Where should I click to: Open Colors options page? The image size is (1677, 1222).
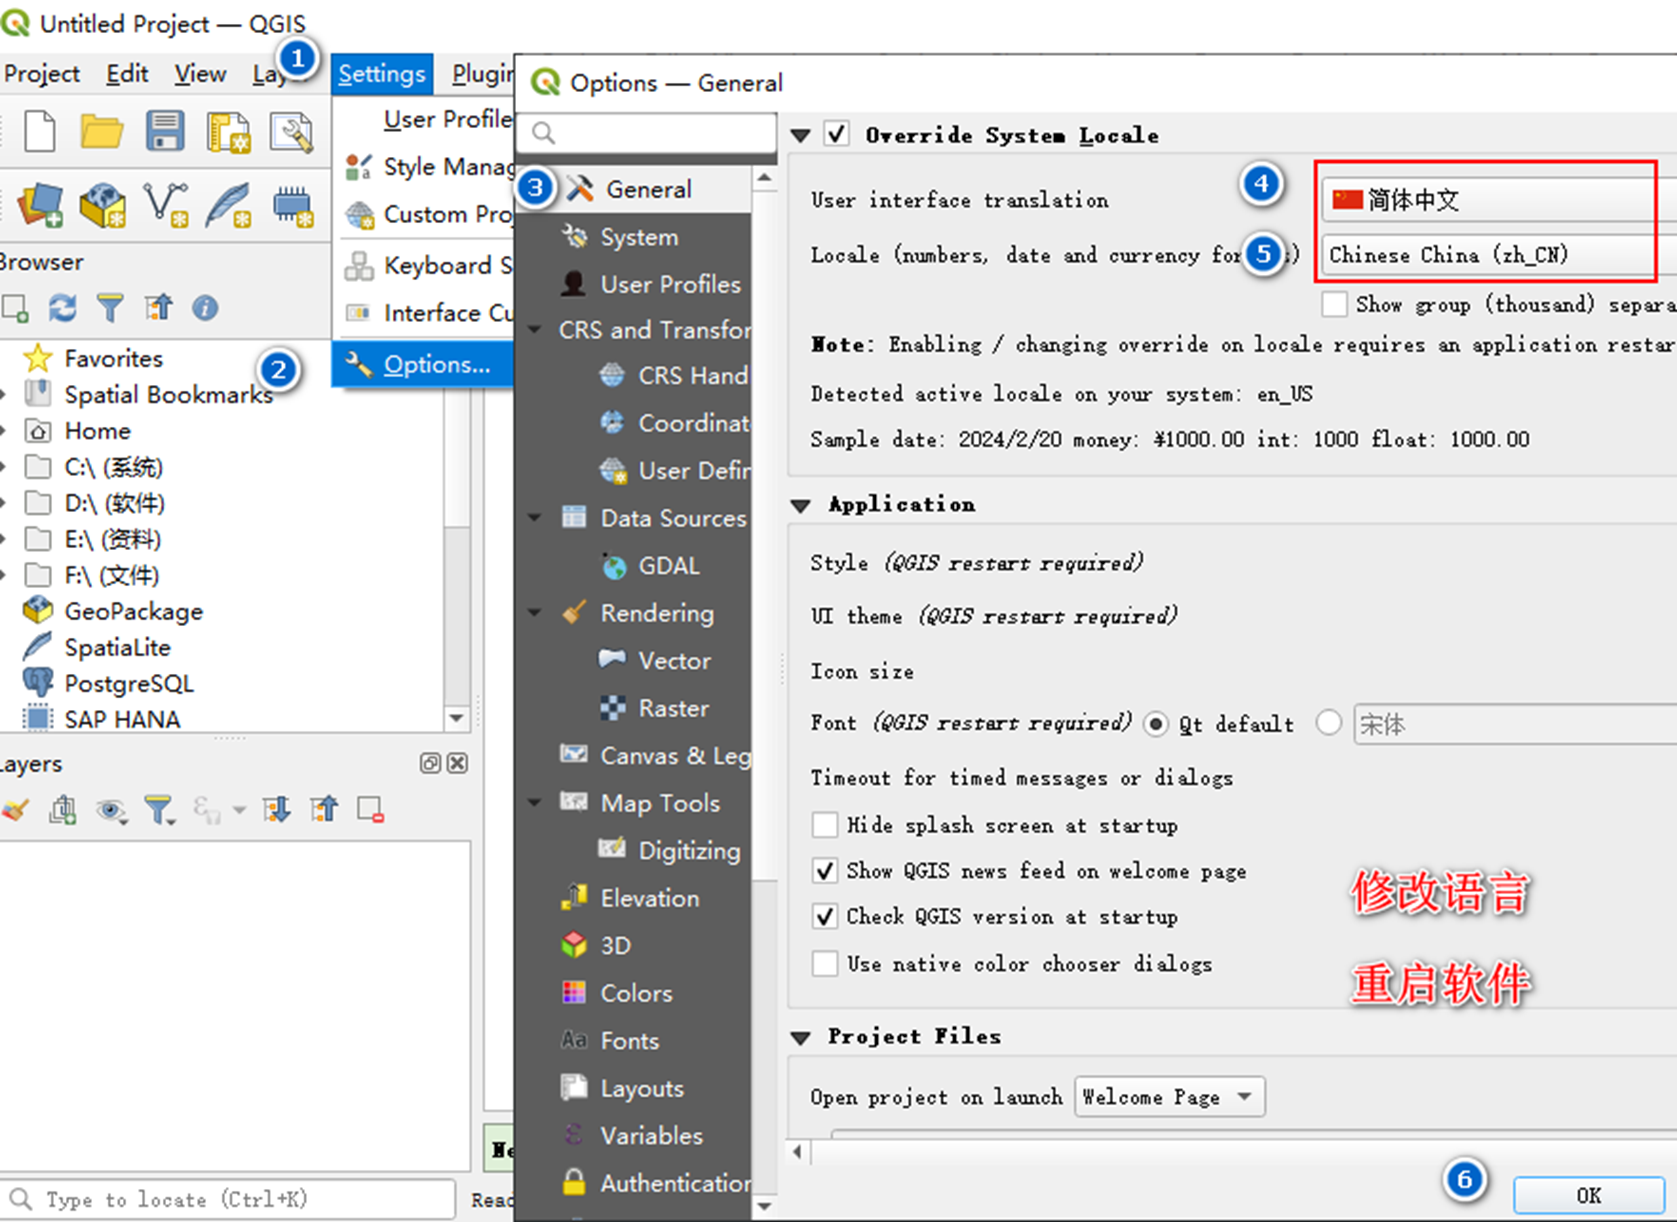click(x=634, y=993)
